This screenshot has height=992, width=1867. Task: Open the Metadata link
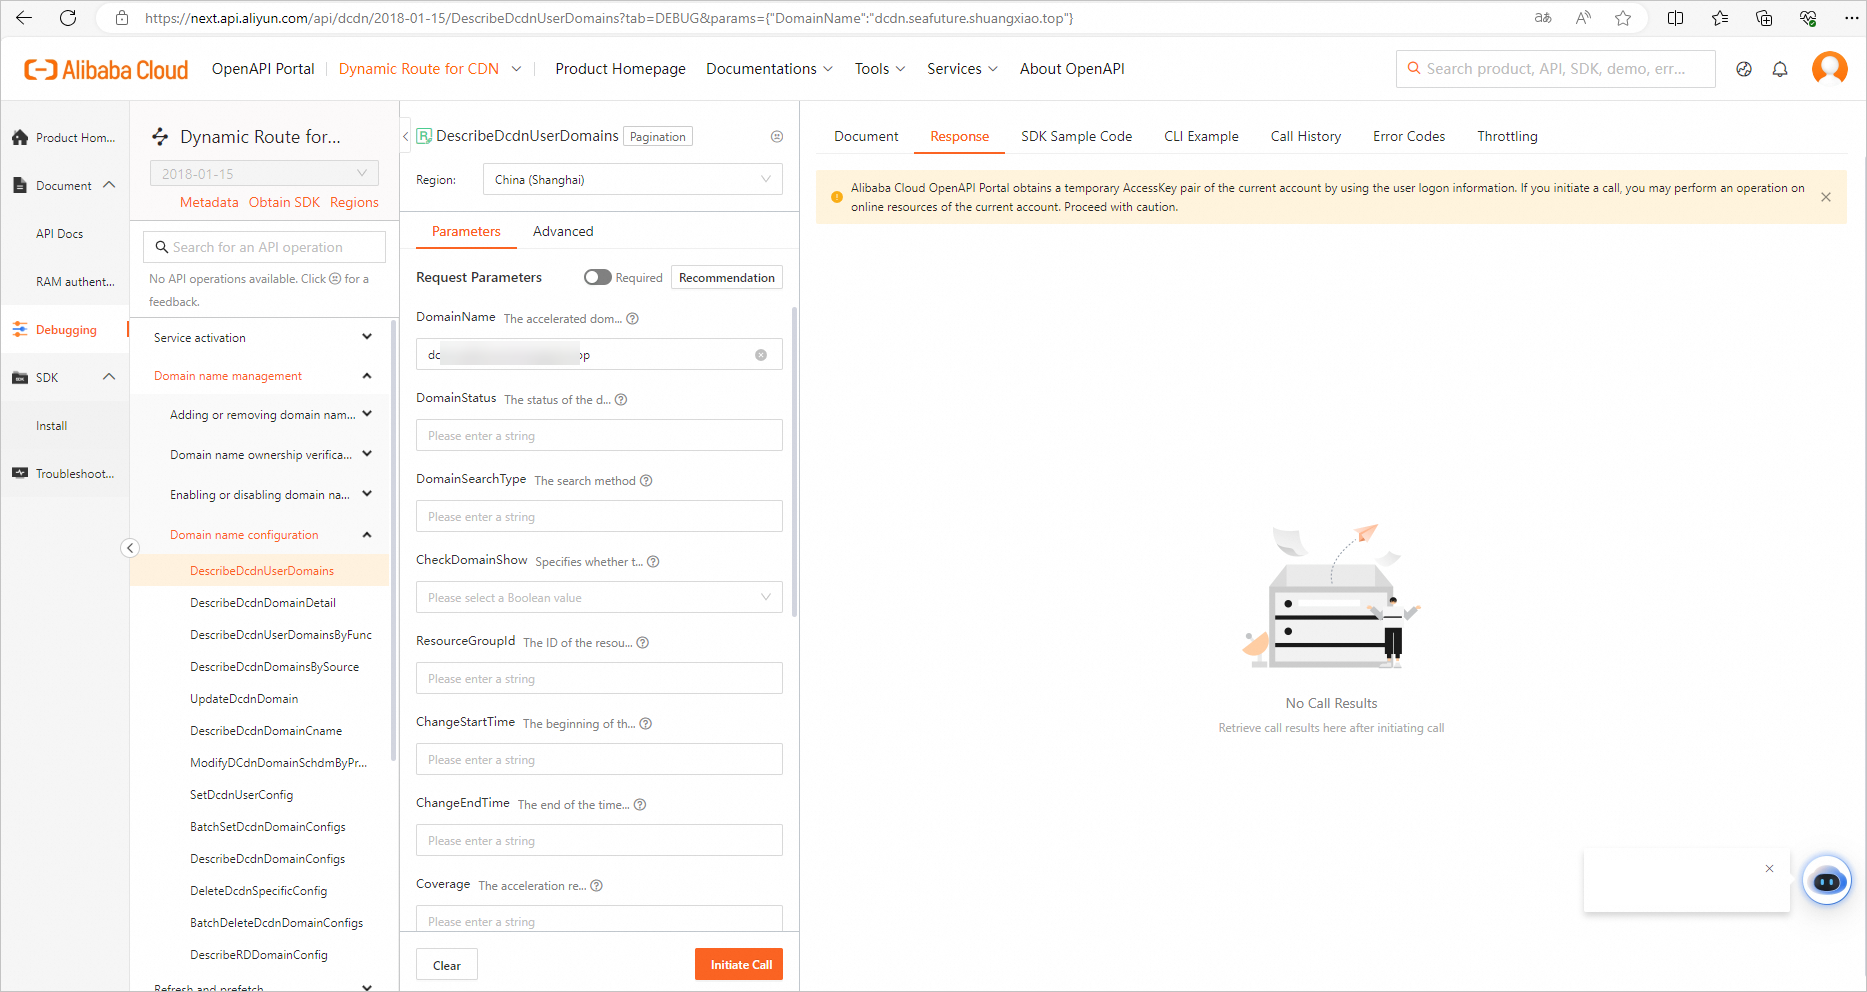coord(209,202)
